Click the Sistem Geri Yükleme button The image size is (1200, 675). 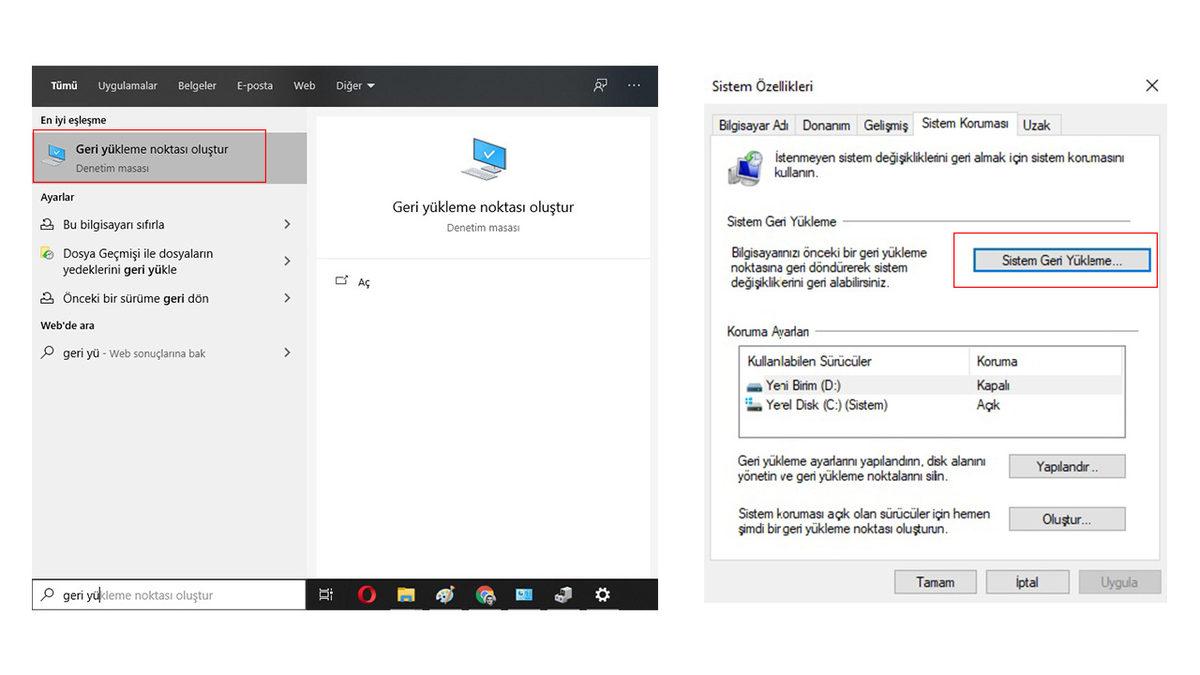pos(1062,260)
